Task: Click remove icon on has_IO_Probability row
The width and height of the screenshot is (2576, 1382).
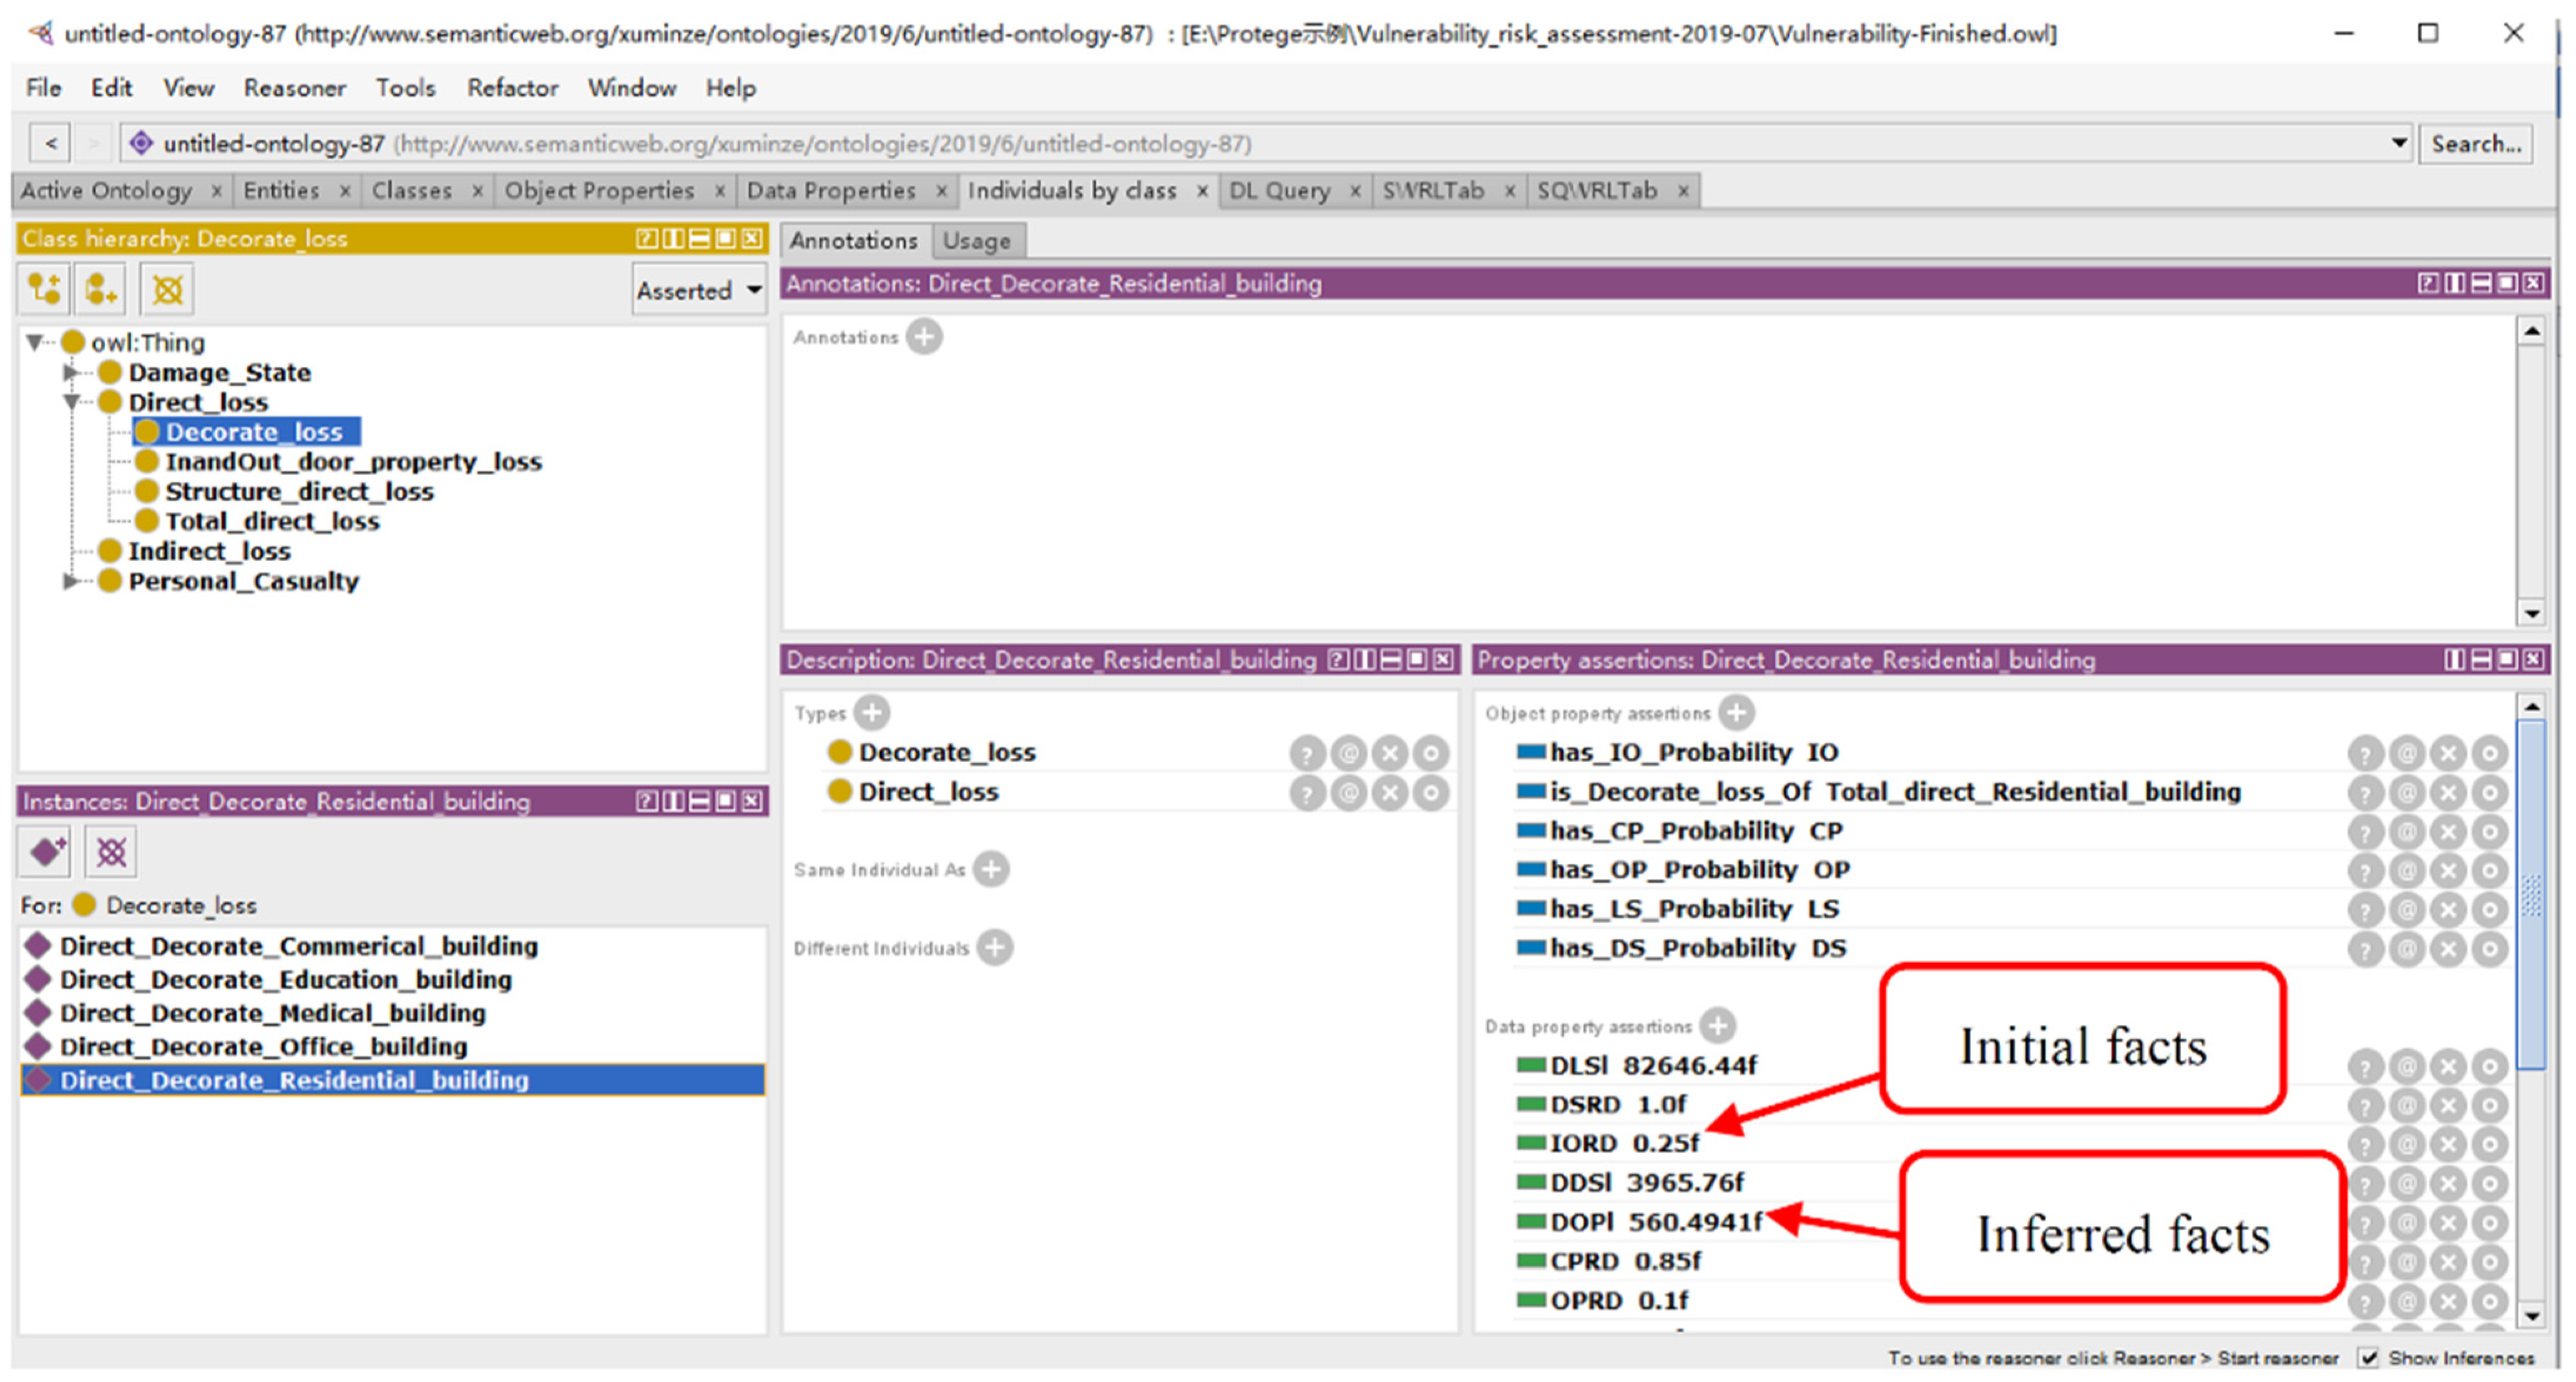Action: pos(2448,753)
